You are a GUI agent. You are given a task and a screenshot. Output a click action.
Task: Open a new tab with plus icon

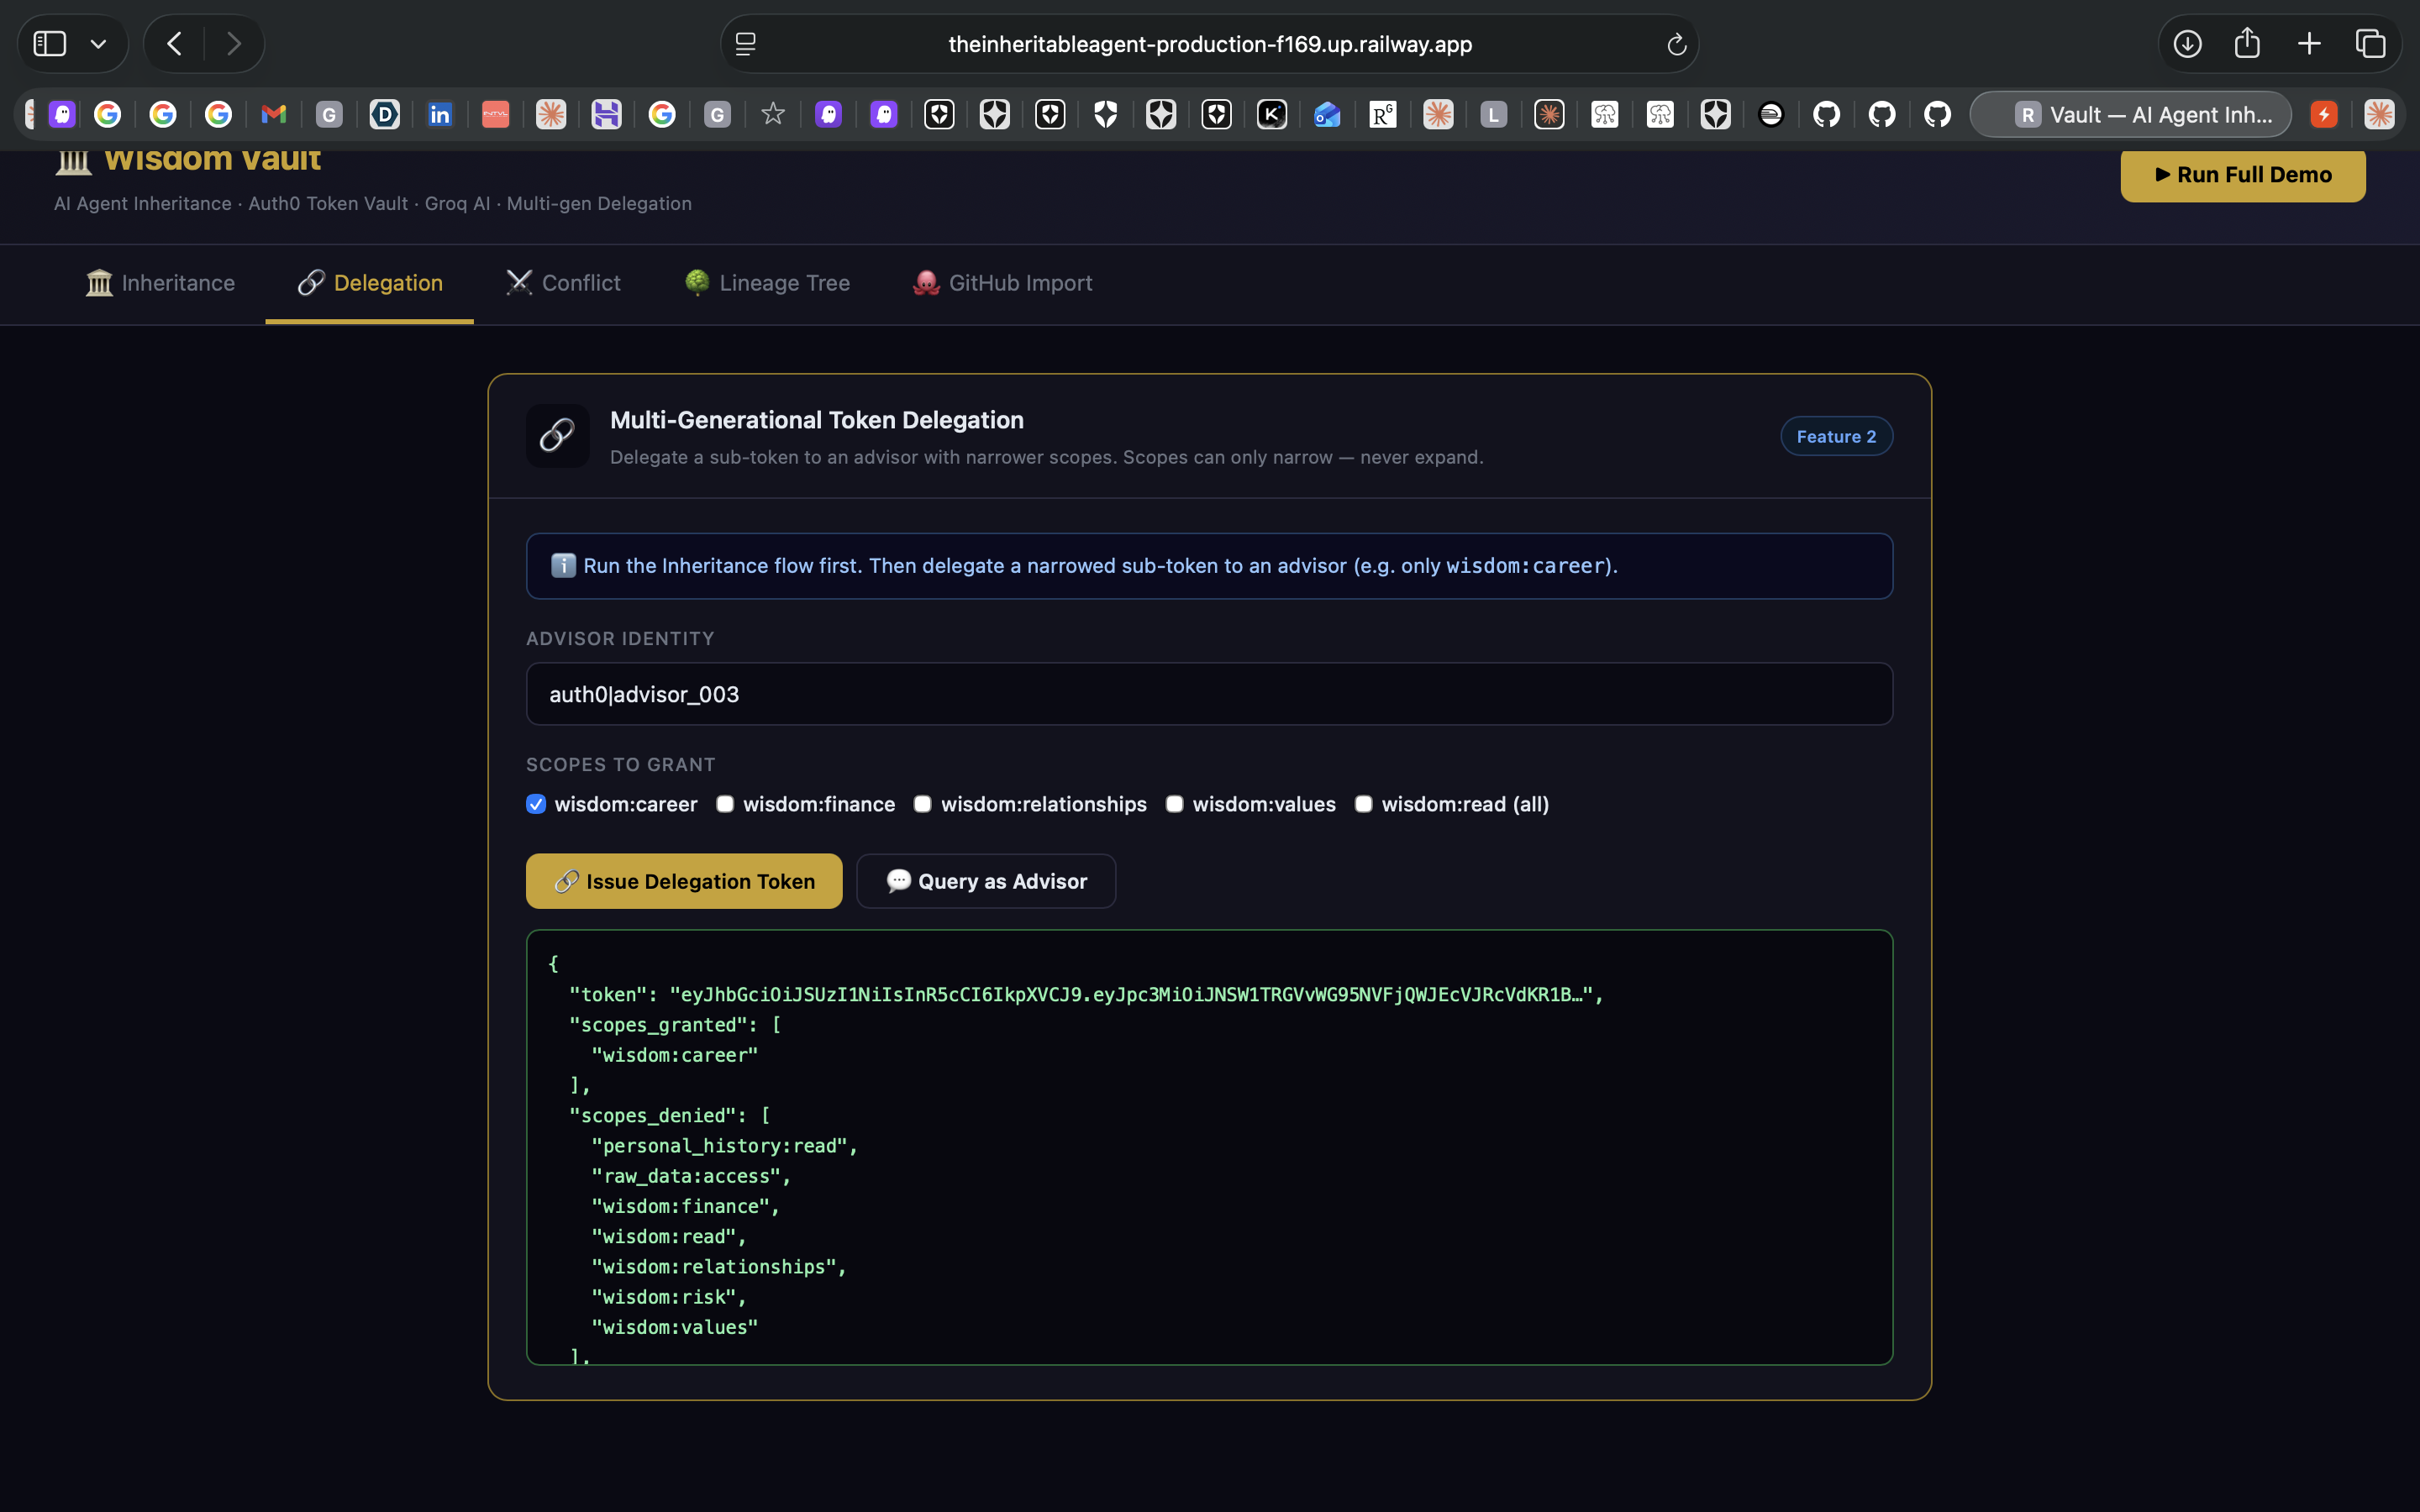pyautogui.click(x=2309, y=44)
